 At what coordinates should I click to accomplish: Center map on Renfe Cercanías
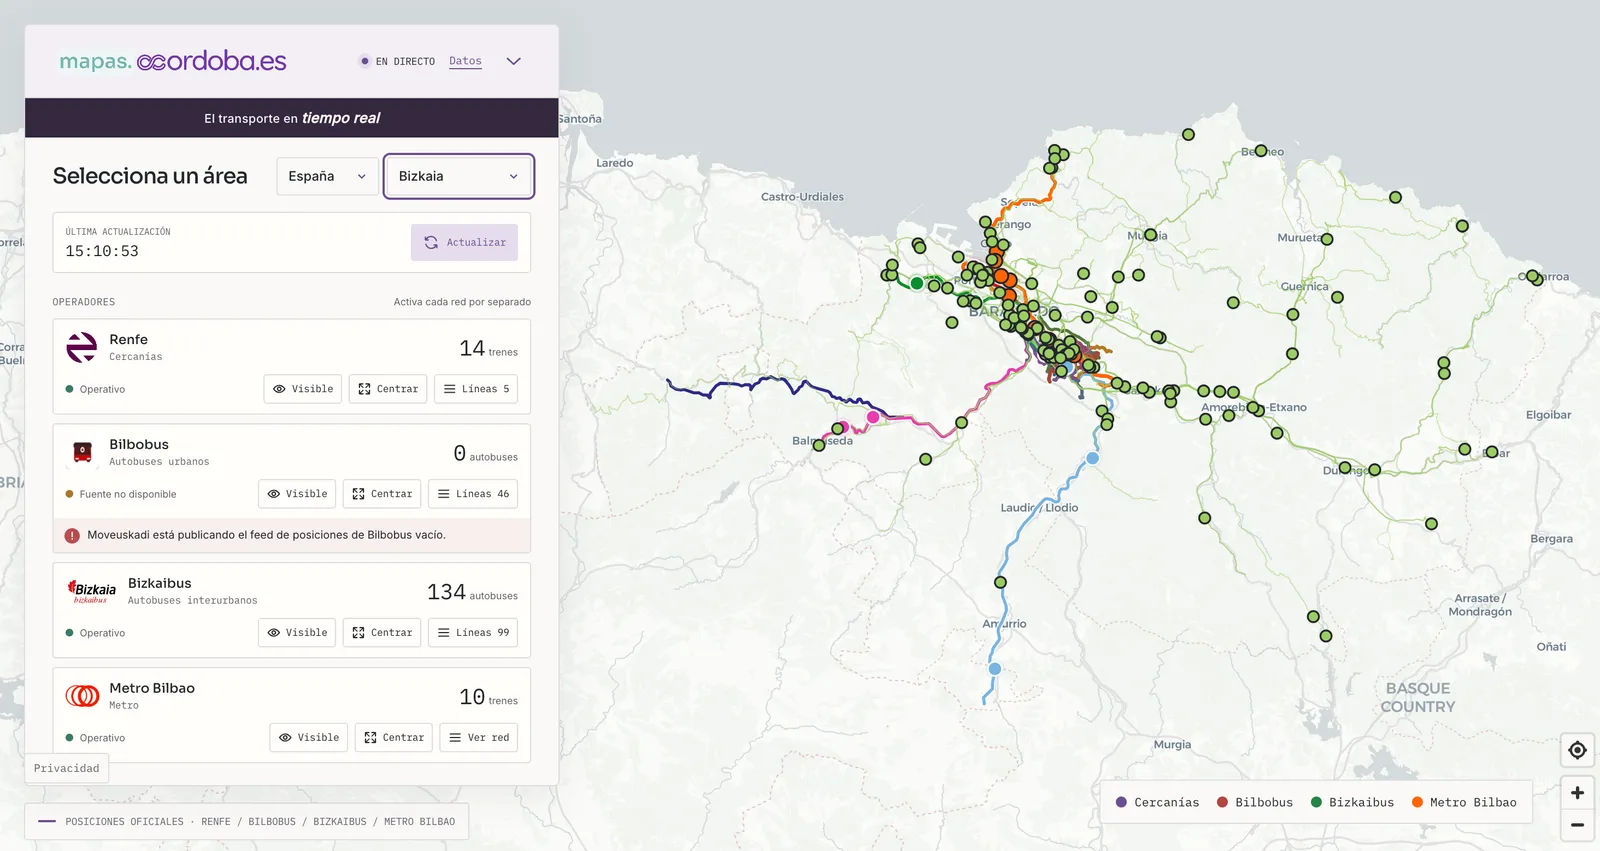click(x=388, y=389)
